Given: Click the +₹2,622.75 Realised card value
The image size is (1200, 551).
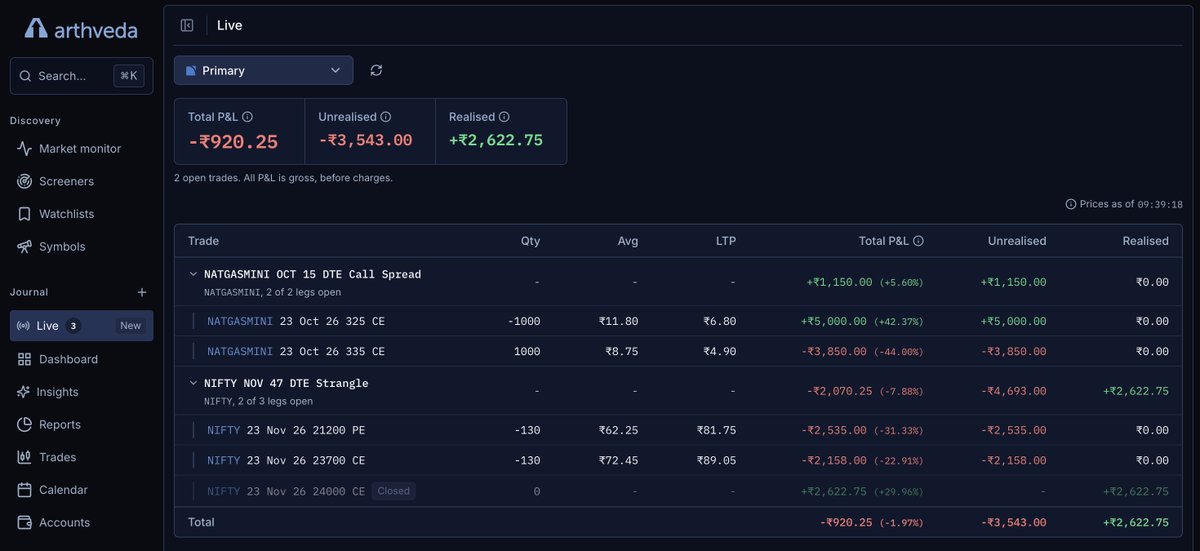Looking at the screenshot, I should pyautogui.click(x=496, y=140).
